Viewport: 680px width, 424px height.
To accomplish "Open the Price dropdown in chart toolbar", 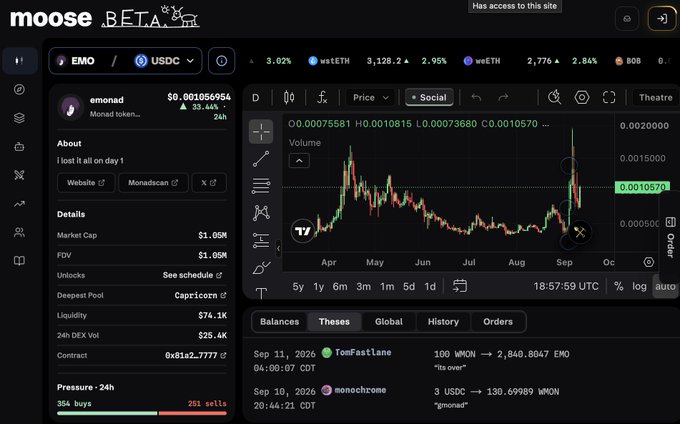I will click(370, 98).
